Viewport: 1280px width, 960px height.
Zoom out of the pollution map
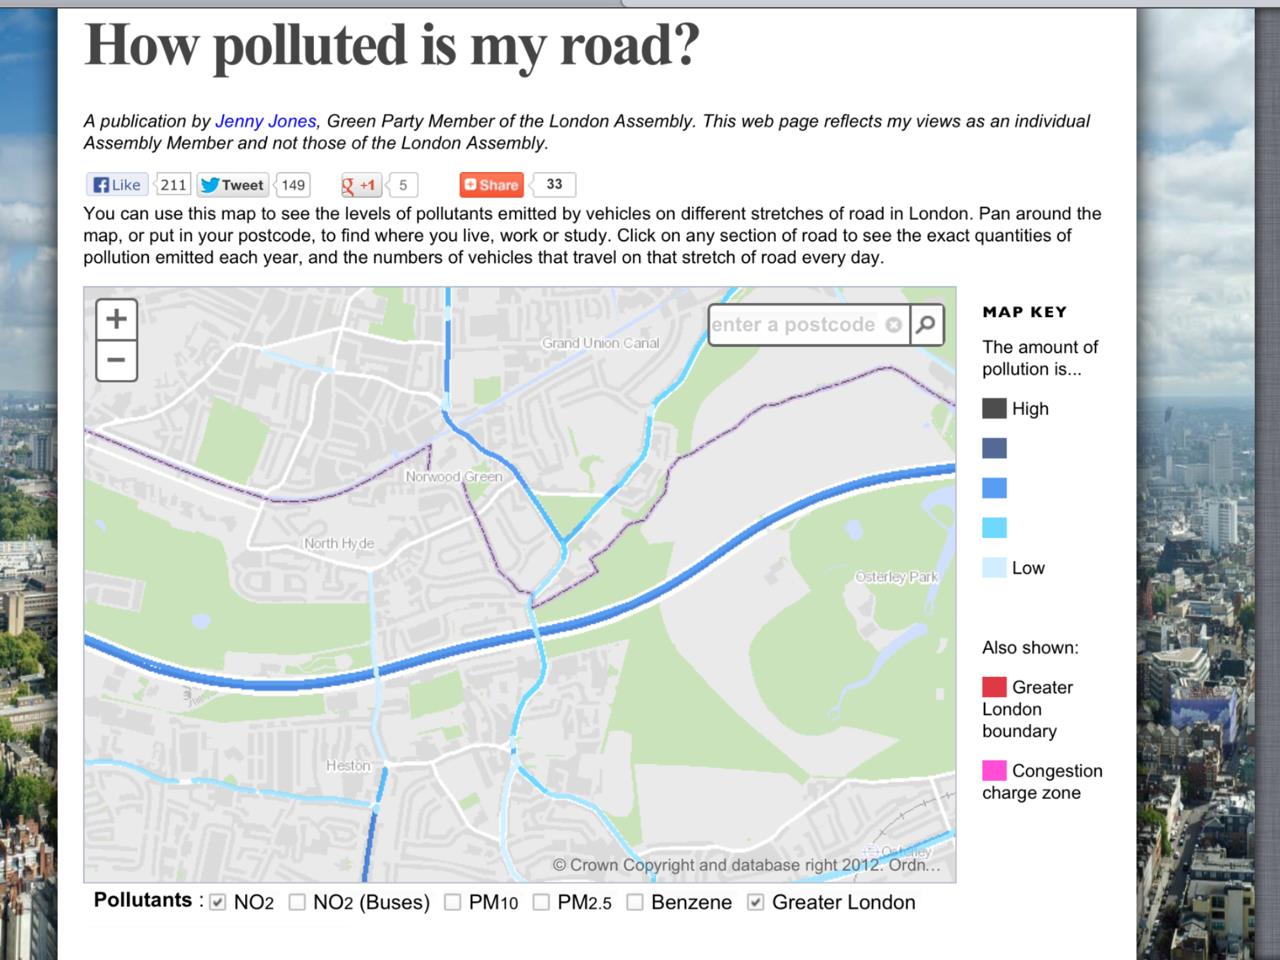pos(116,360)
